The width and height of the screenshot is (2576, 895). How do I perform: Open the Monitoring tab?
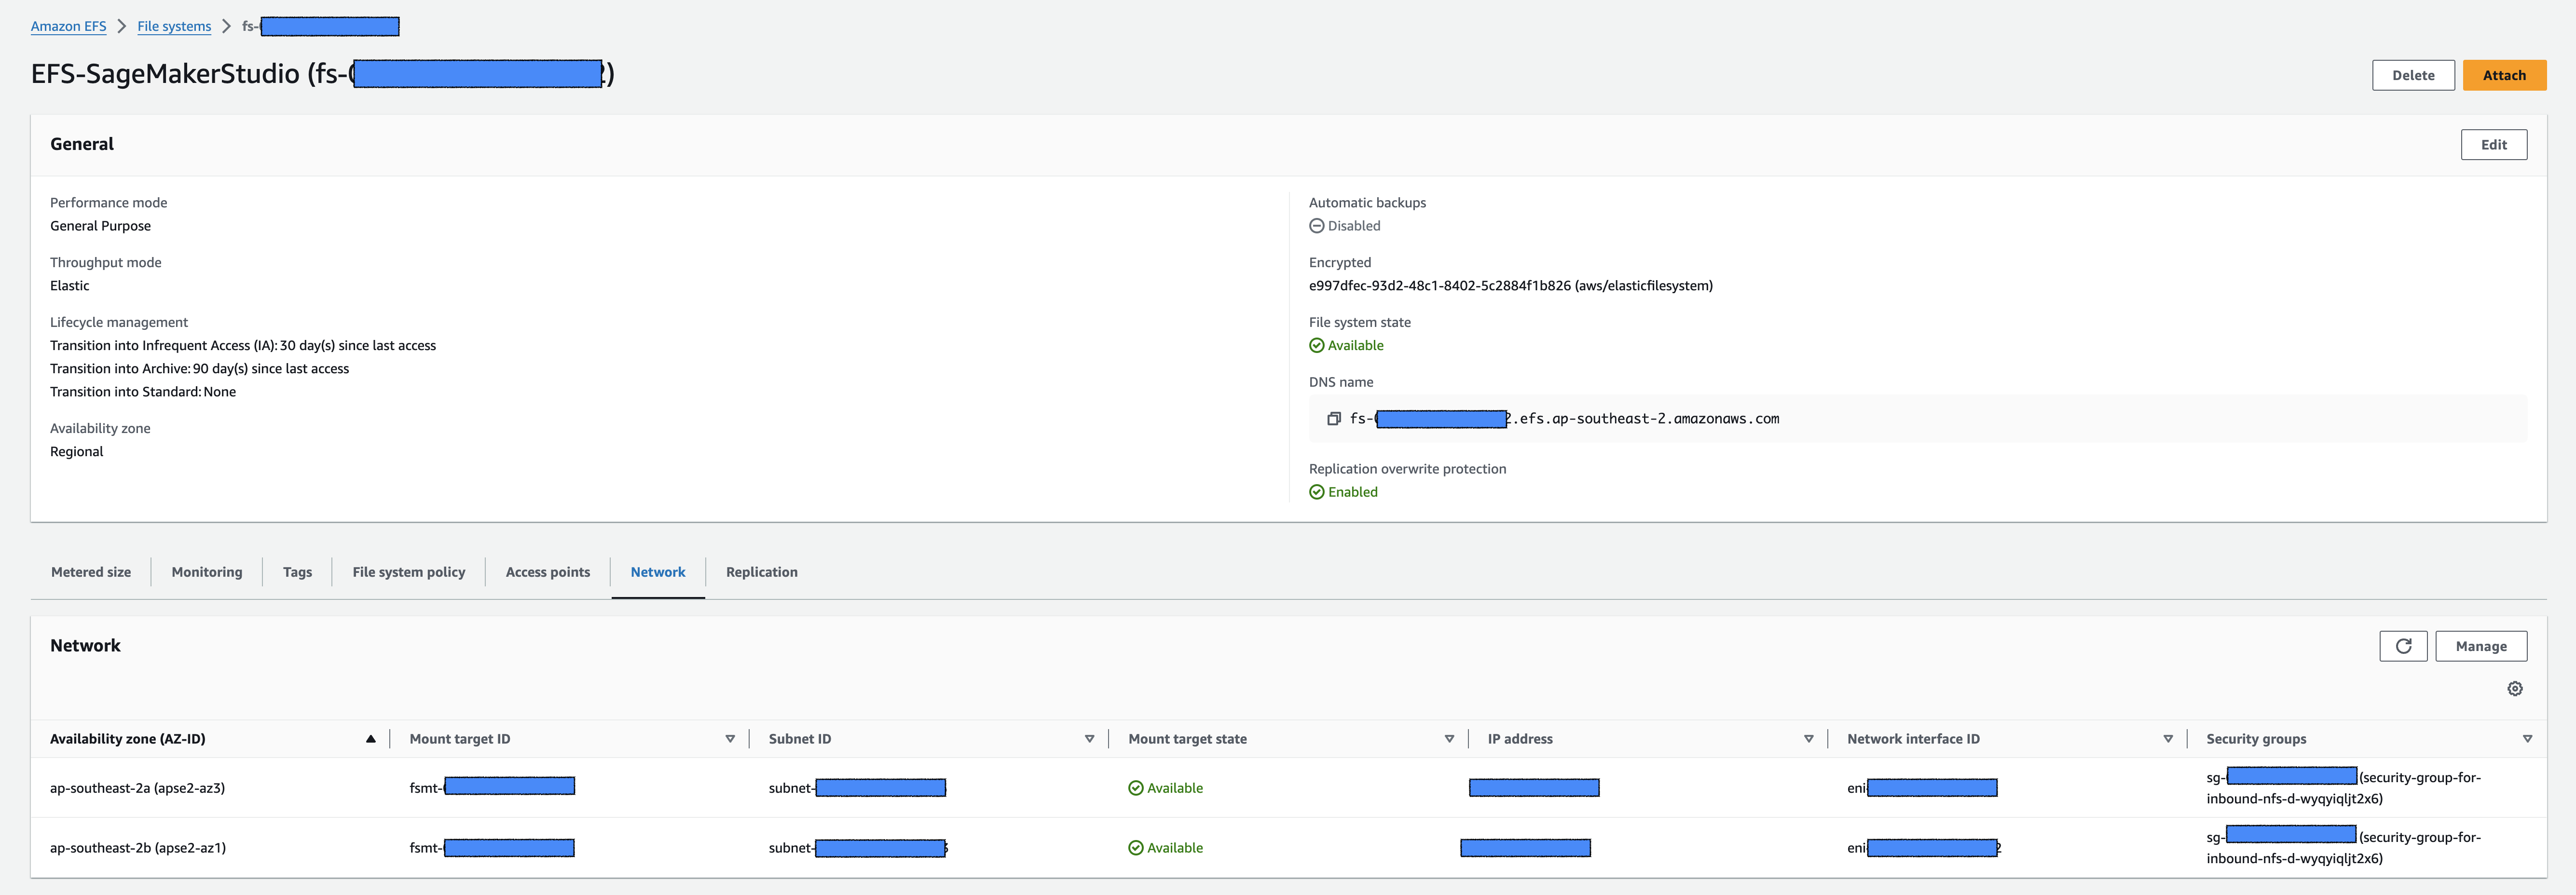pyautogui.click(x=207, y=572)
